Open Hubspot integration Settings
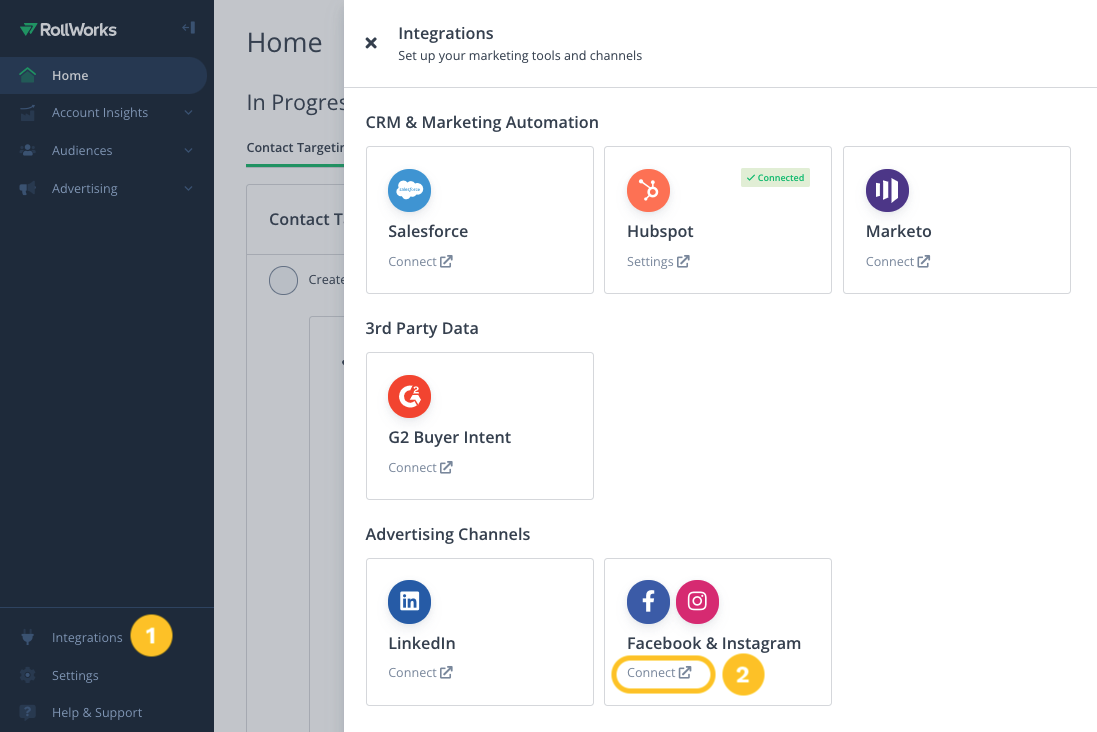This screenshot has height=732, width=1097. [x=651, y=261]
